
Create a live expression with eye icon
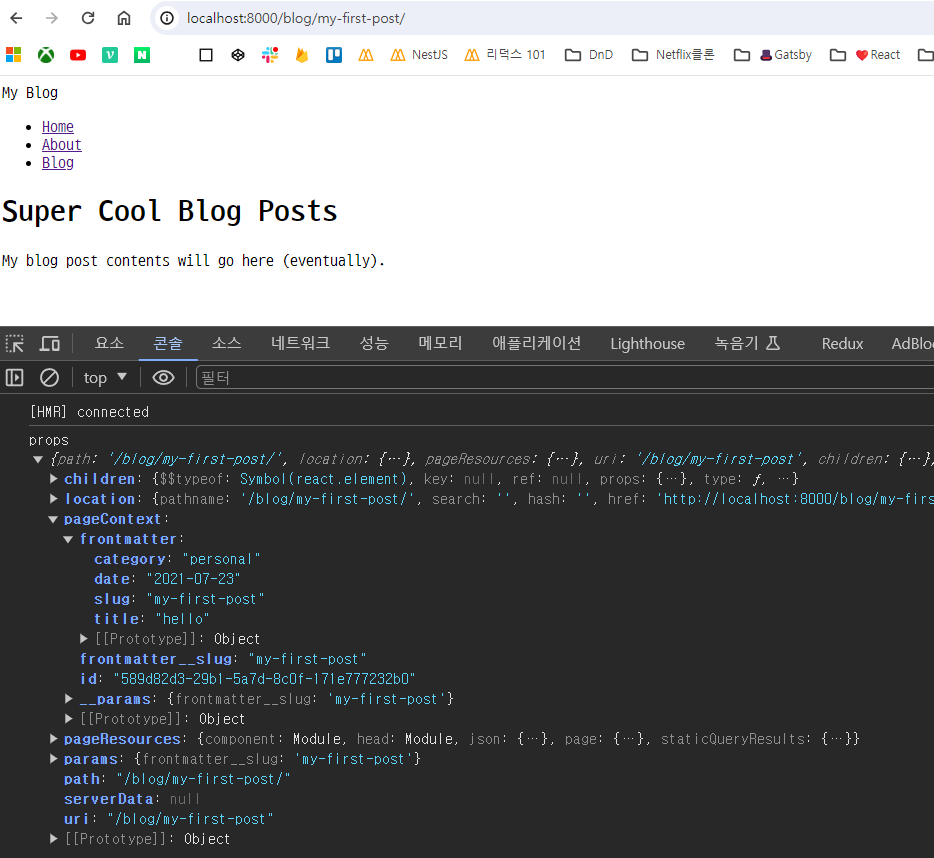pos(163,378)
